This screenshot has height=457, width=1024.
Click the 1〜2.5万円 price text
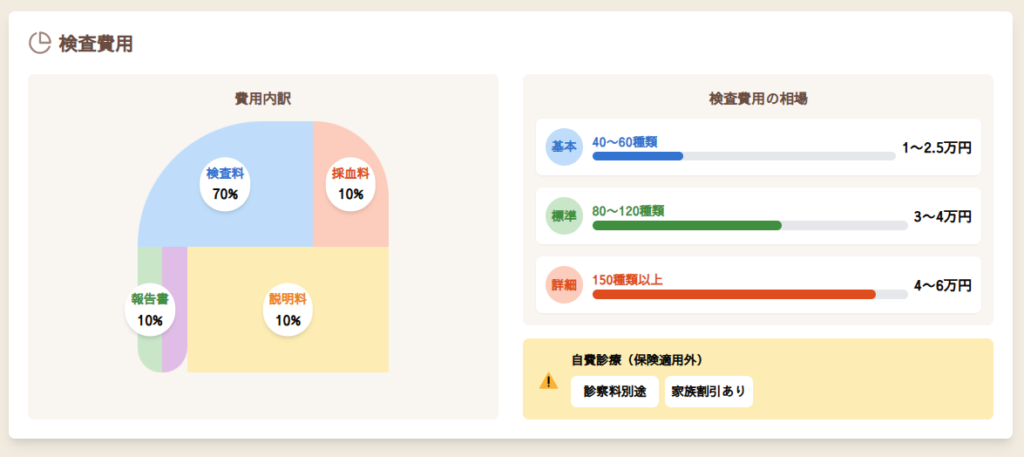pyautogui.click(x=936, y=147)
